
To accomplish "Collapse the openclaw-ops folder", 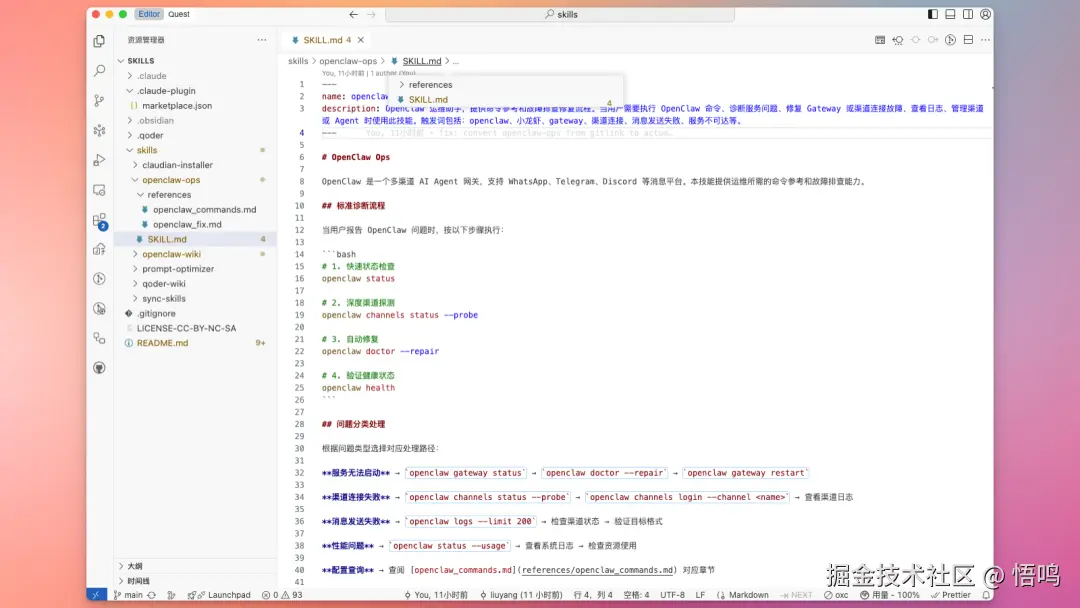I will click(x=170, y=180).
